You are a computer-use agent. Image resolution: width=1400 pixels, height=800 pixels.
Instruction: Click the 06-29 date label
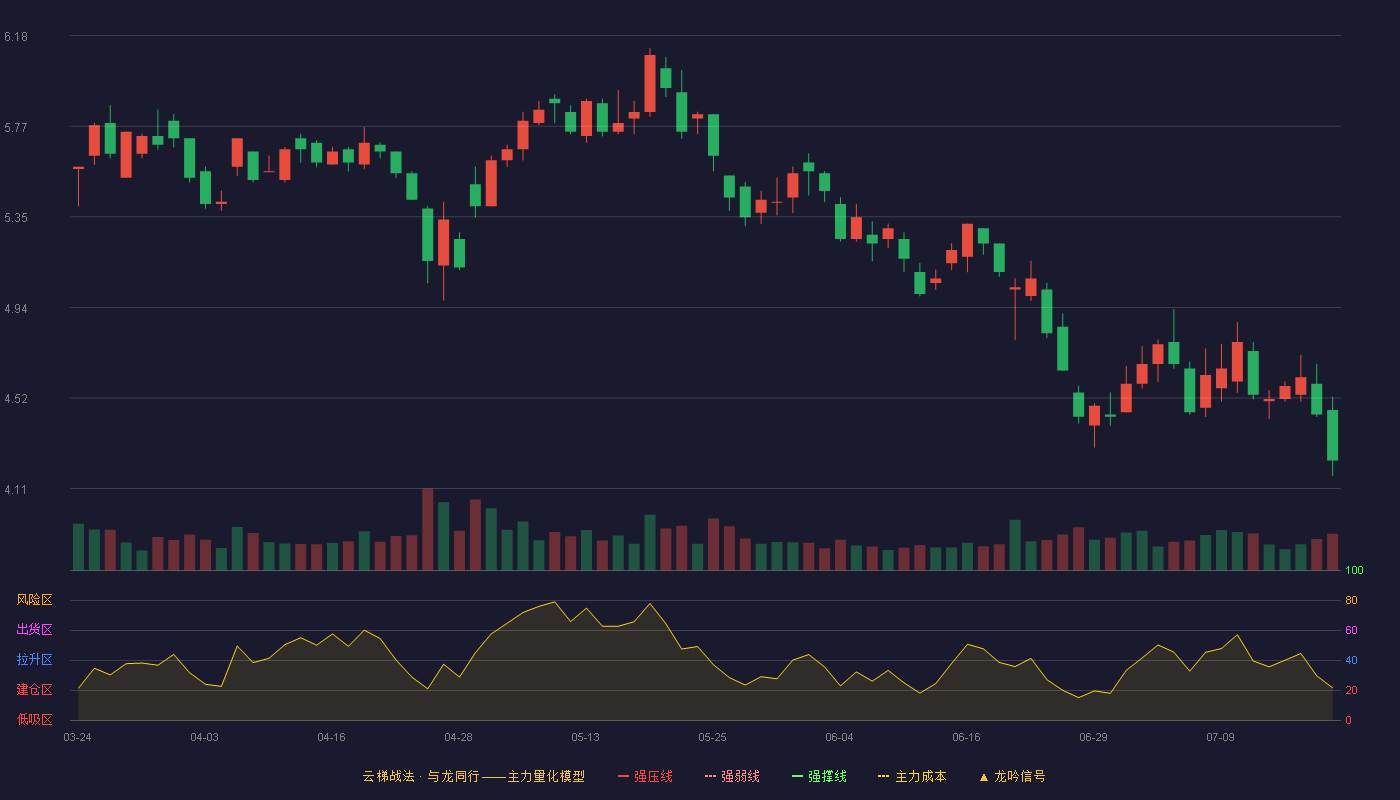click(x=1093, y=737)
